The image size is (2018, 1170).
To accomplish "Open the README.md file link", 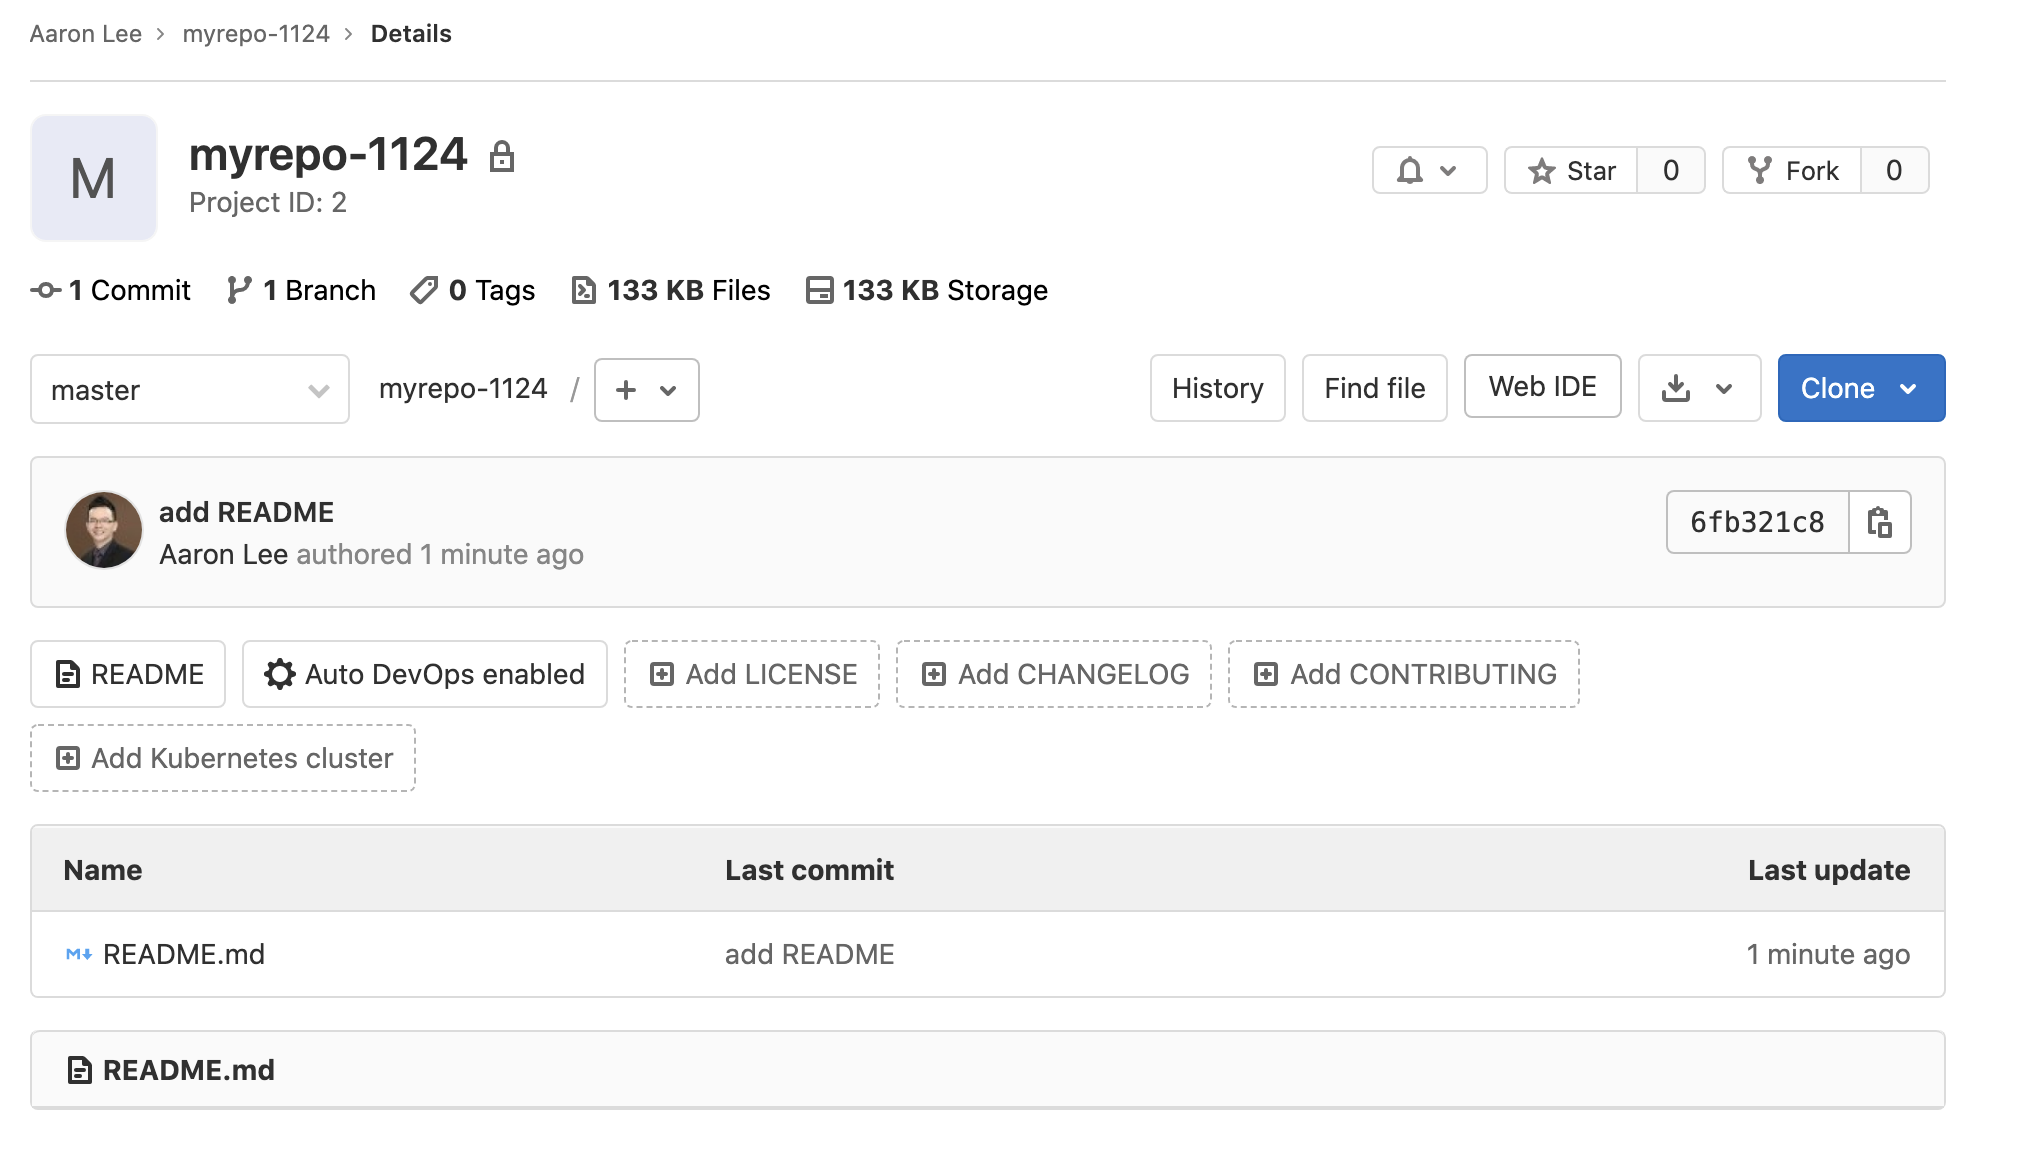I will pyautogui.click(x=184, y=954).
